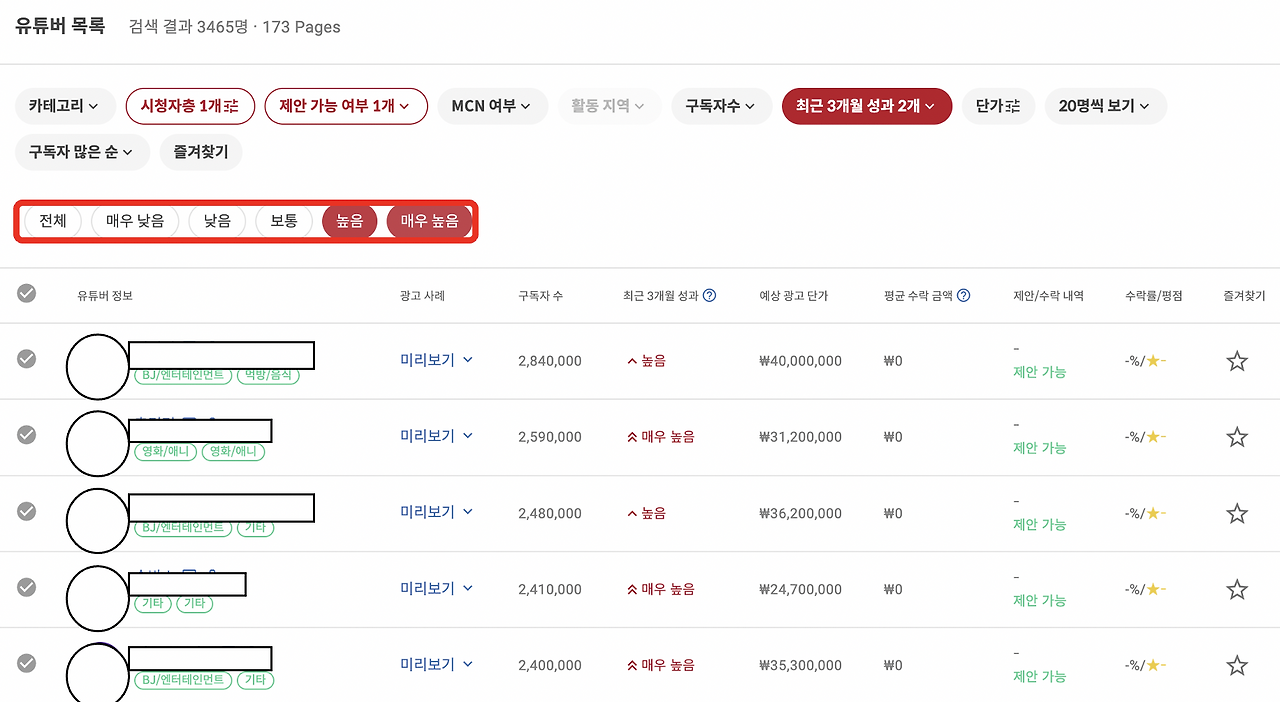Toggle the select-all checkbox in the table header
Viewport: 1280px width, 702px height.
tap(26, 293)
